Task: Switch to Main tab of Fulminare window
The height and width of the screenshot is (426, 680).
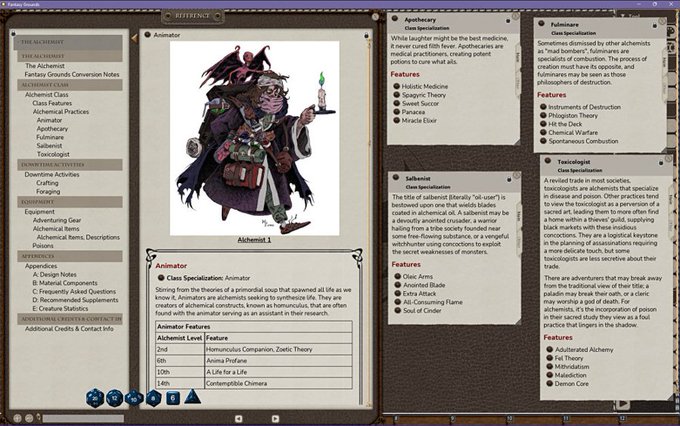Action: [664, 62]
